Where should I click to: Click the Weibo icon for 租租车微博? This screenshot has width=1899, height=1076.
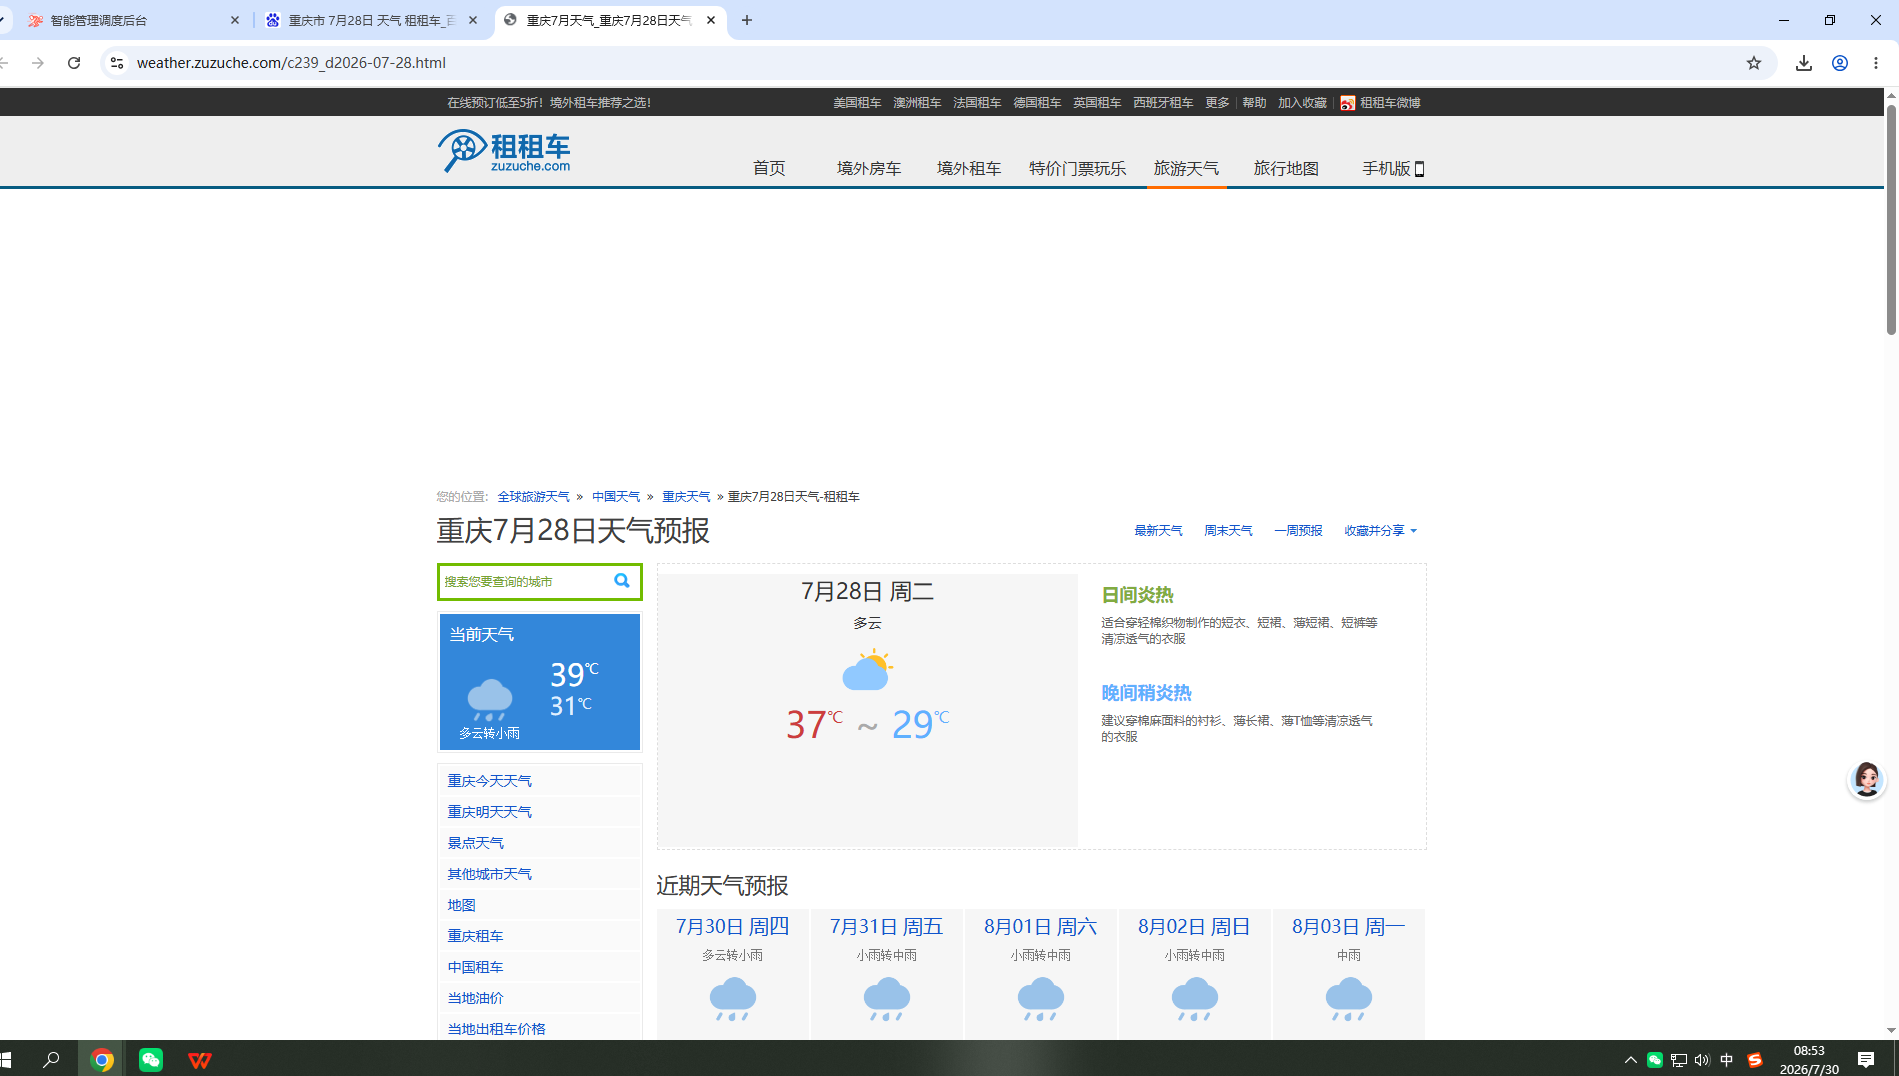click(1347, 103)
